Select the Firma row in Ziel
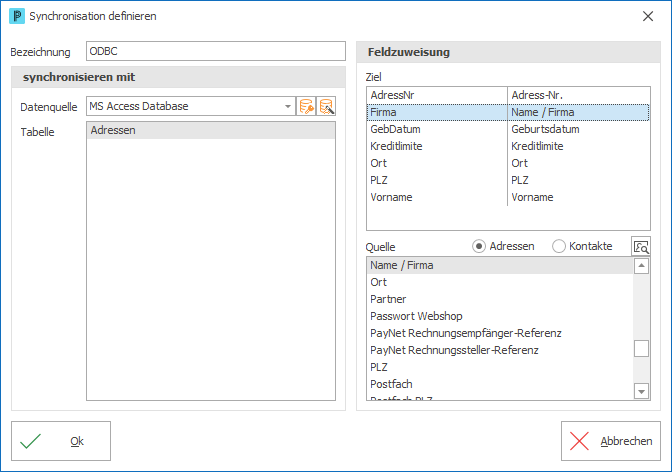This screenshot has width=672, height=472. pos(508,112)
